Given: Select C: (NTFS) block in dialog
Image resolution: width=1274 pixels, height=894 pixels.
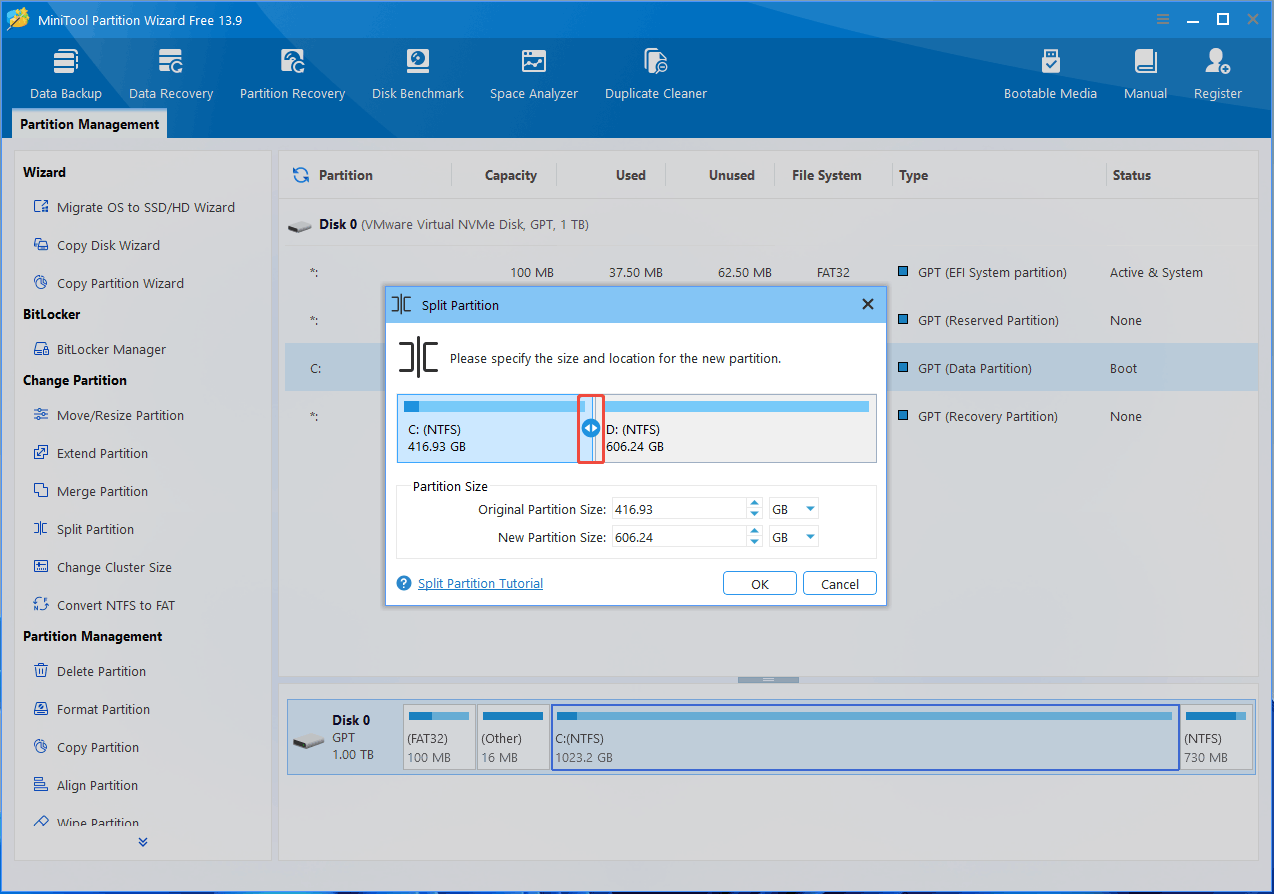Looking at the screenshot, I should [x=488, y=428].
